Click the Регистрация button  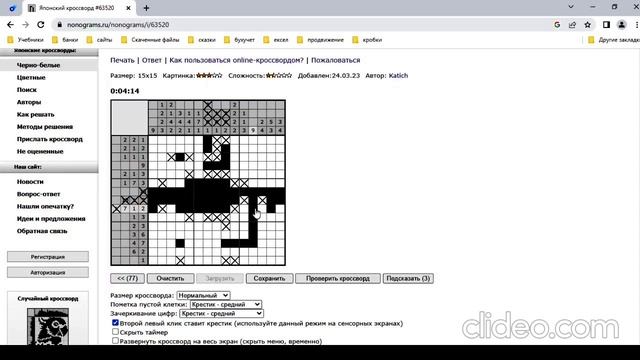[48, 257]
